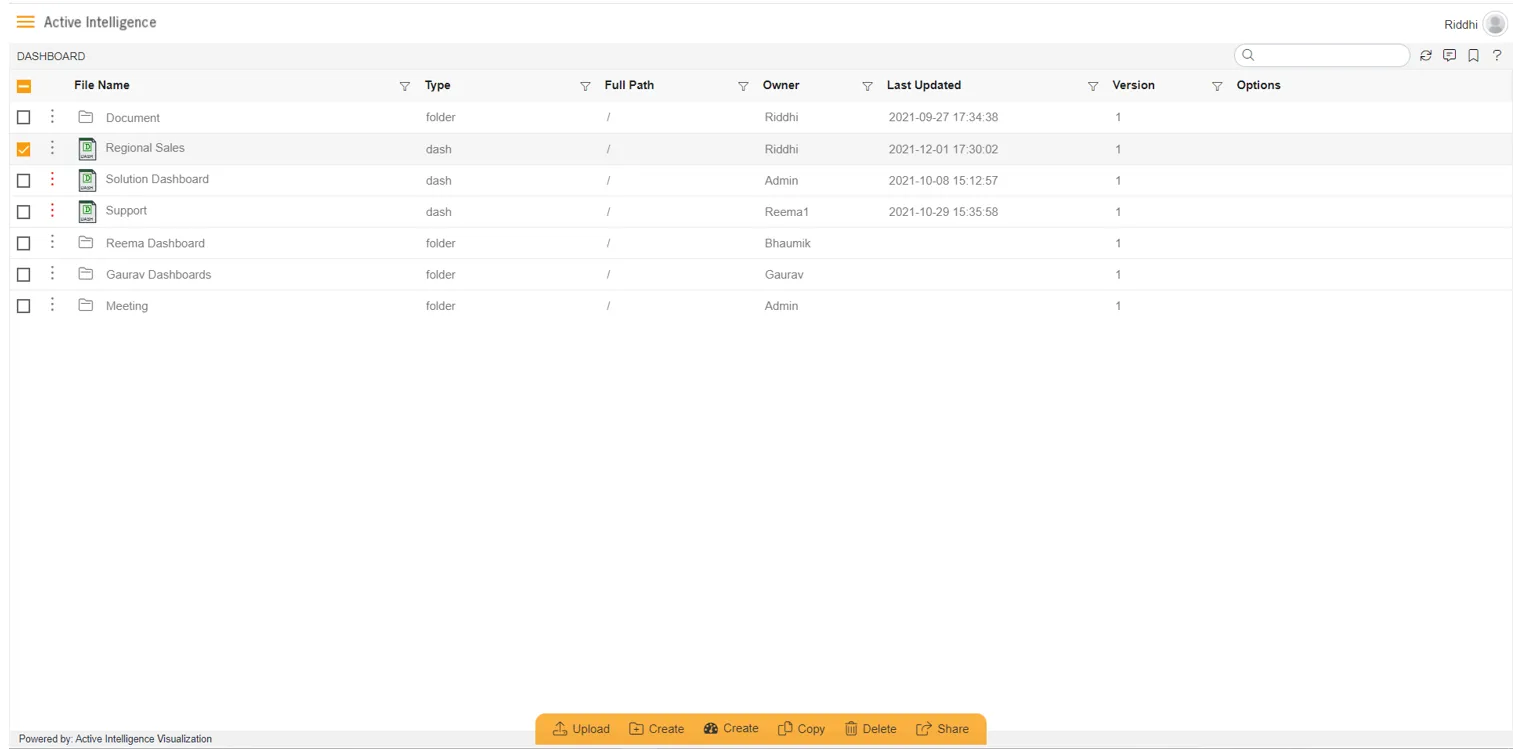Viewport: 1513px width, 749px height.
Task: Sort by the File Name header
Action: click(x=102, y=85)
